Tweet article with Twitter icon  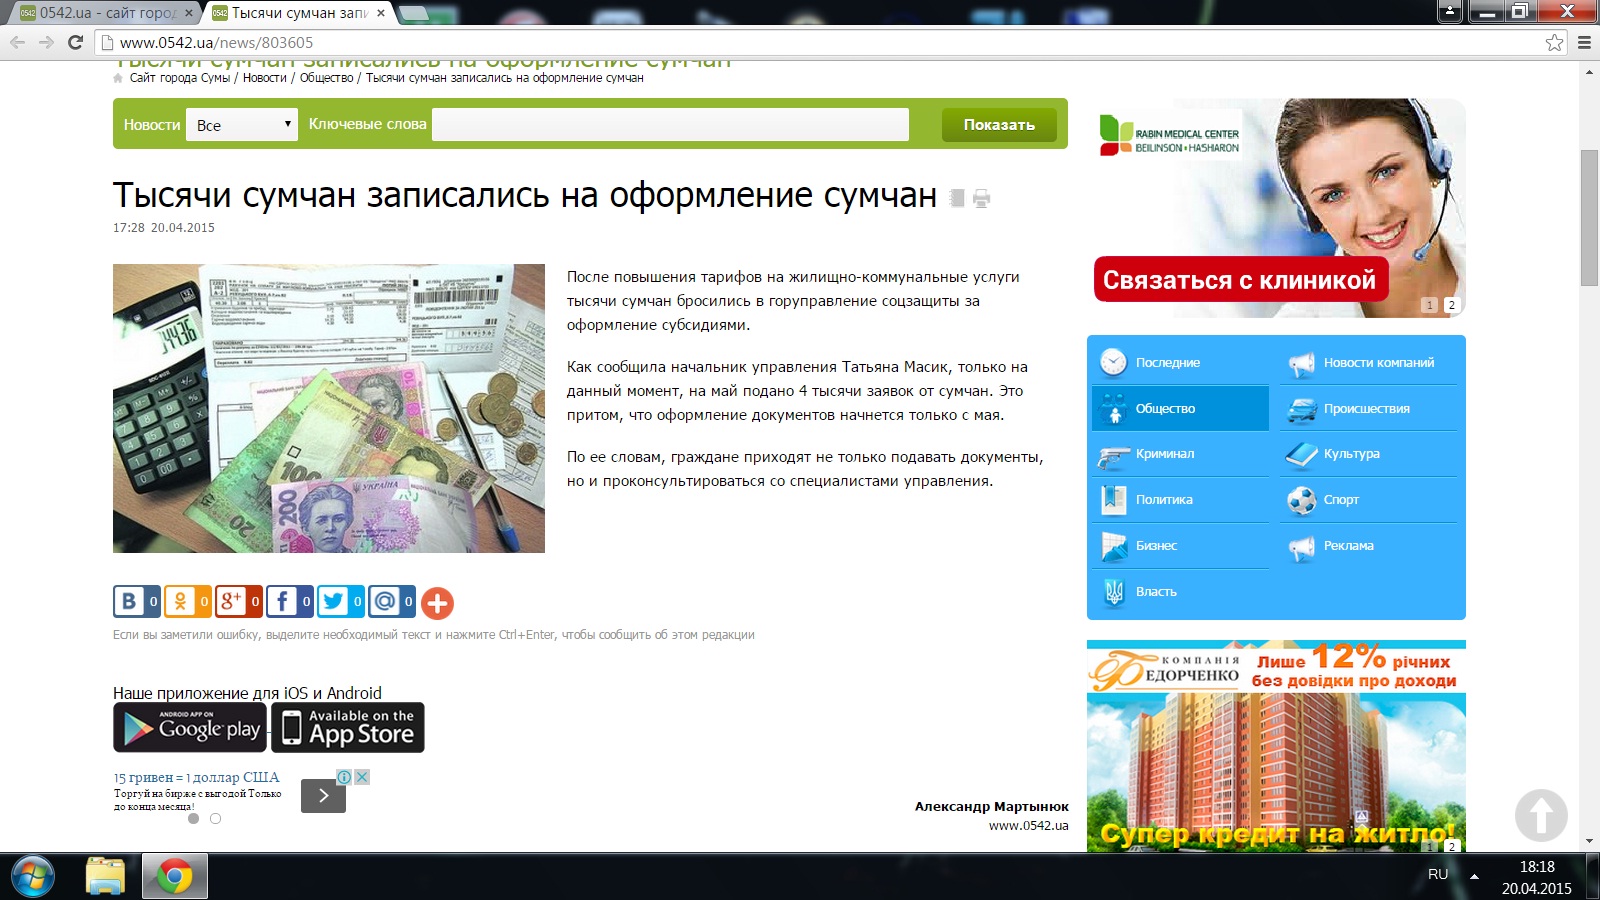333,602
